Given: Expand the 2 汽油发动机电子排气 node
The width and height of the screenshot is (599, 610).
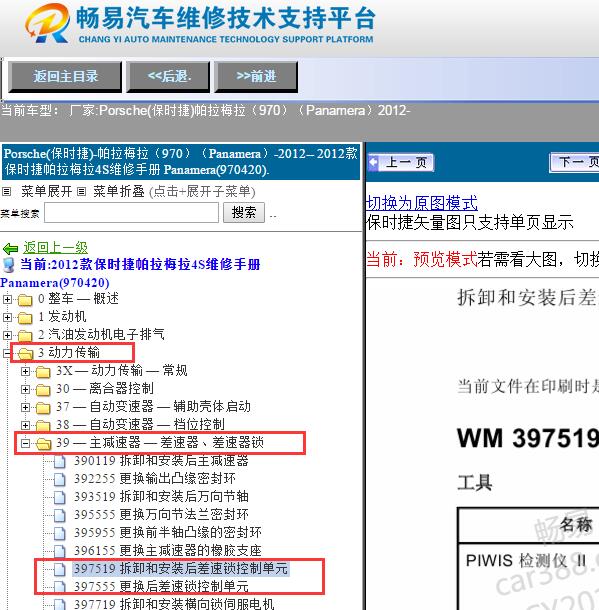Looking at the screenshot, I should [7, 335].
